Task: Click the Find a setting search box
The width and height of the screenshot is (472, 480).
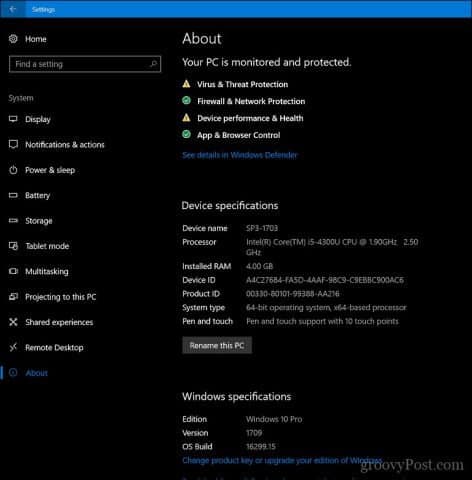Action: coord(85,64)
